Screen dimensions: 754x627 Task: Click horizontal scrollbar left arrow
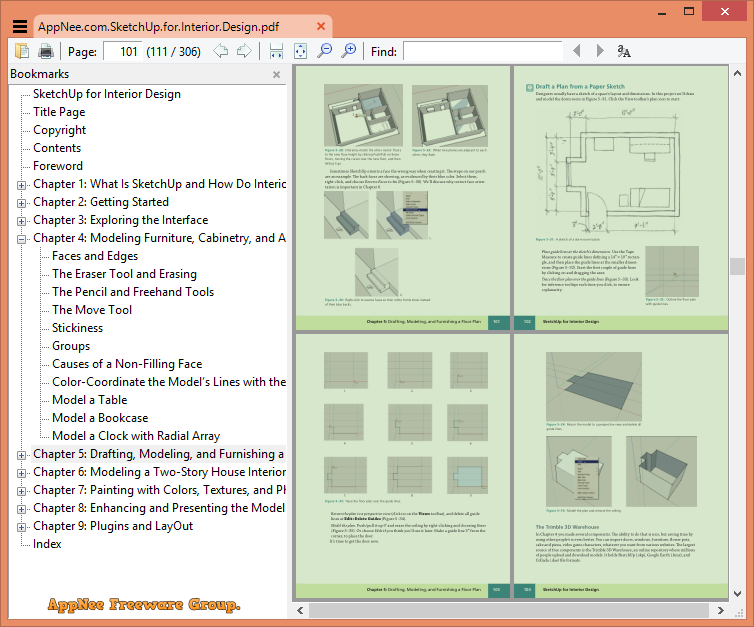coord(301,611)
